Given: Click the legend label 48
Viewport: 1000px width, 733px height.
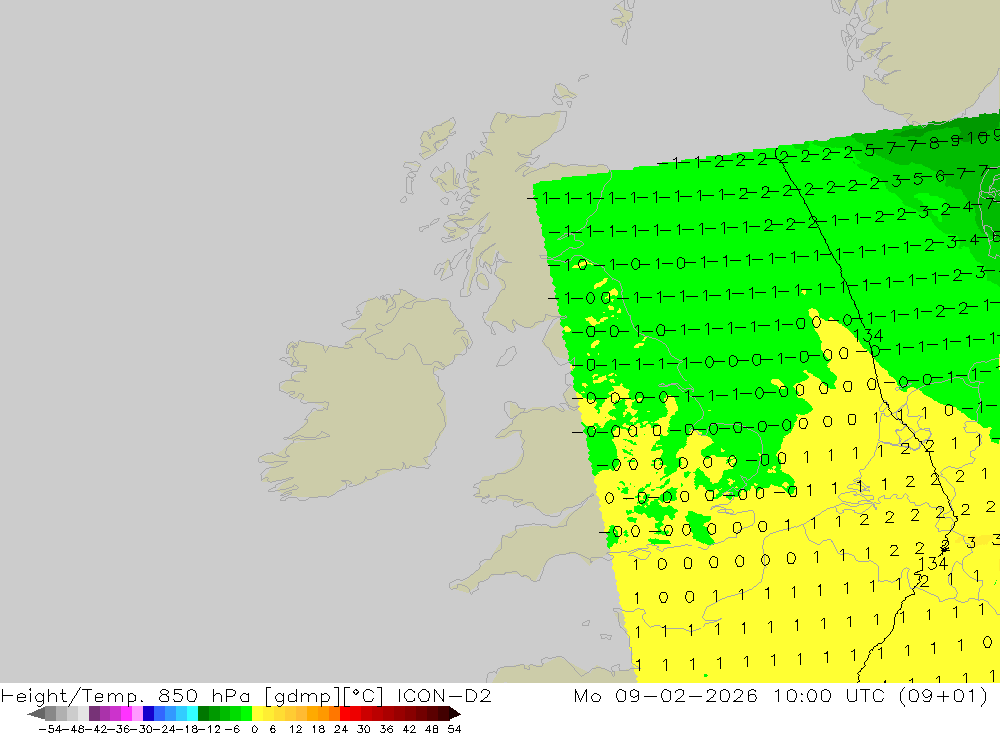Looking at the screenshot, I should tap(432, 729).
